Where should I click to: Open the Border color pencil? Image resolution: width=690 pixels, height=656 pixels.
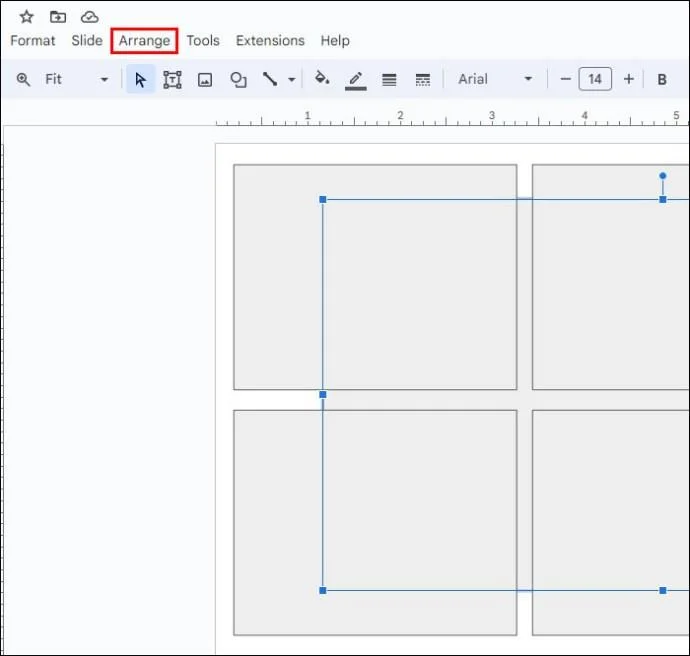coord(356,80)
